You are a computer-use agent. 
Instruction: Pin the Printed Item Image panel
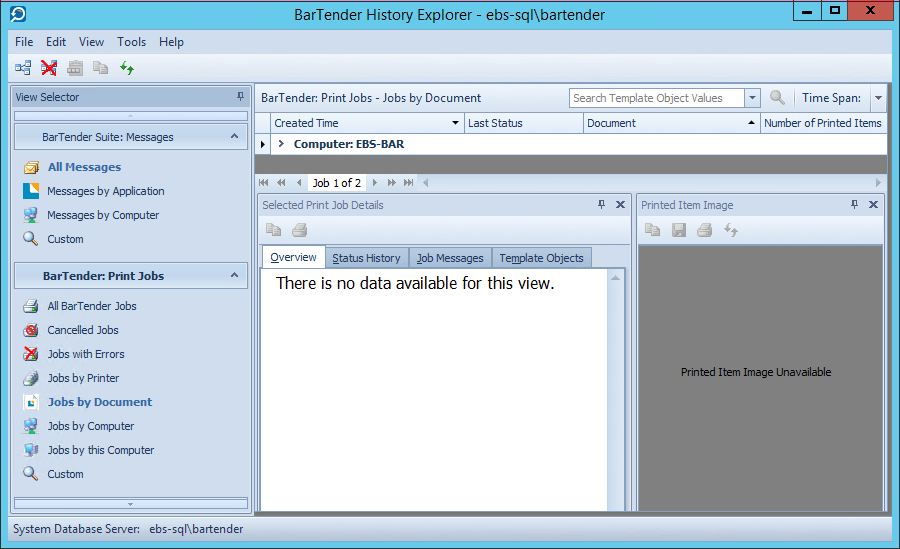pos(854,204)
